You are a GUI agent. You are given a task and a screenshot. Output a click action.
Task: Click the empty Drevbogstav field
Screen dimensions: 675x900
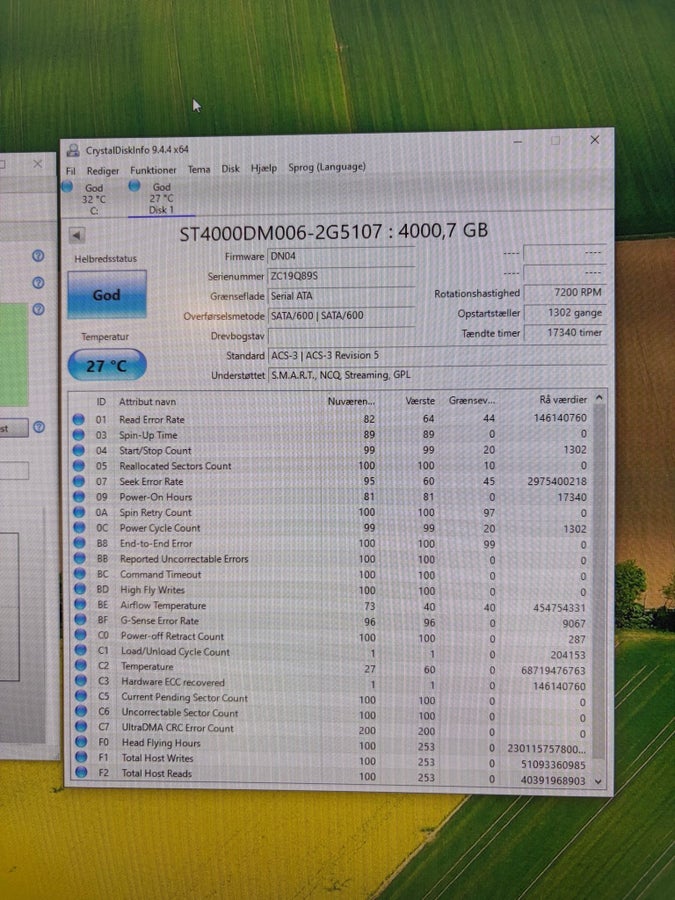341,335
